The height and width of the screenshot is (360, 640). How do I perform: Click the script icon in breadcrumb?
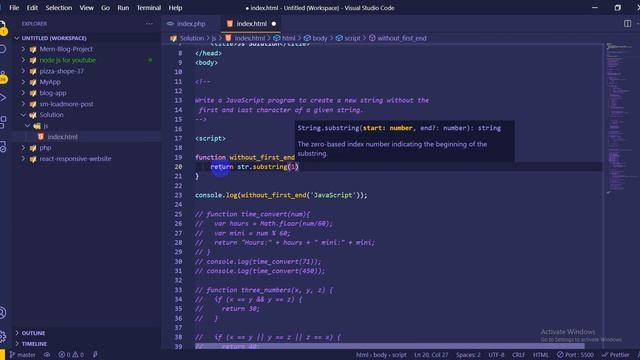(339, 38)
